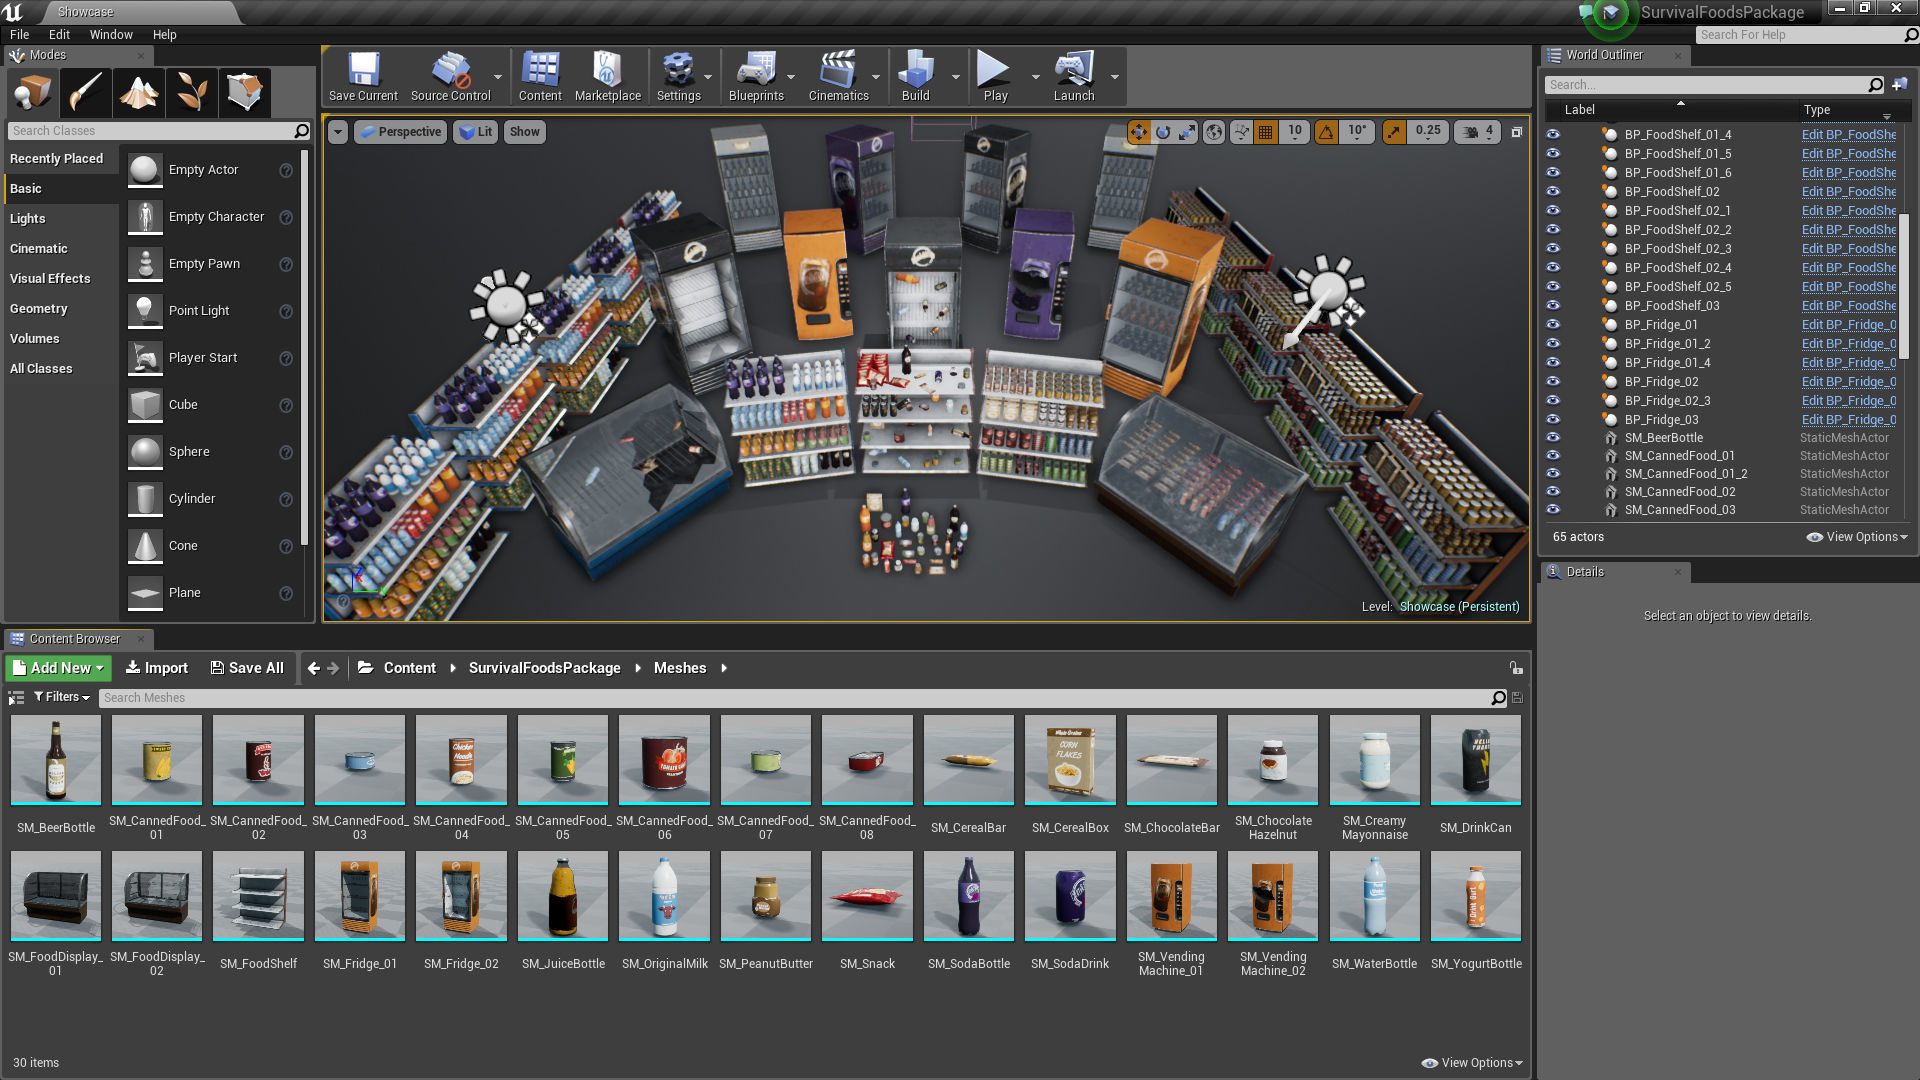Toggle grid snapping in the viewport

pyautogui.click(x=1266, y=131)
